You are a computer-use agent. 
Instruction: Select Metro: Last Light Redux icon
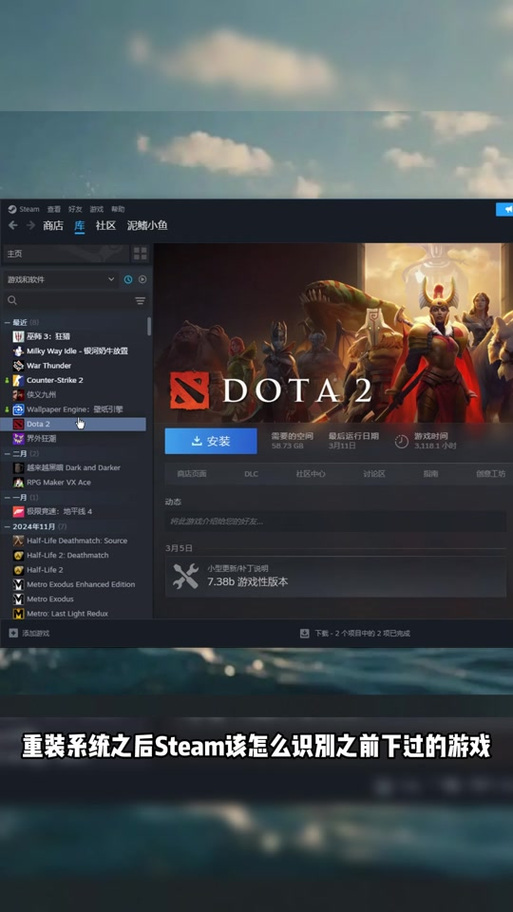click(19, 614)
